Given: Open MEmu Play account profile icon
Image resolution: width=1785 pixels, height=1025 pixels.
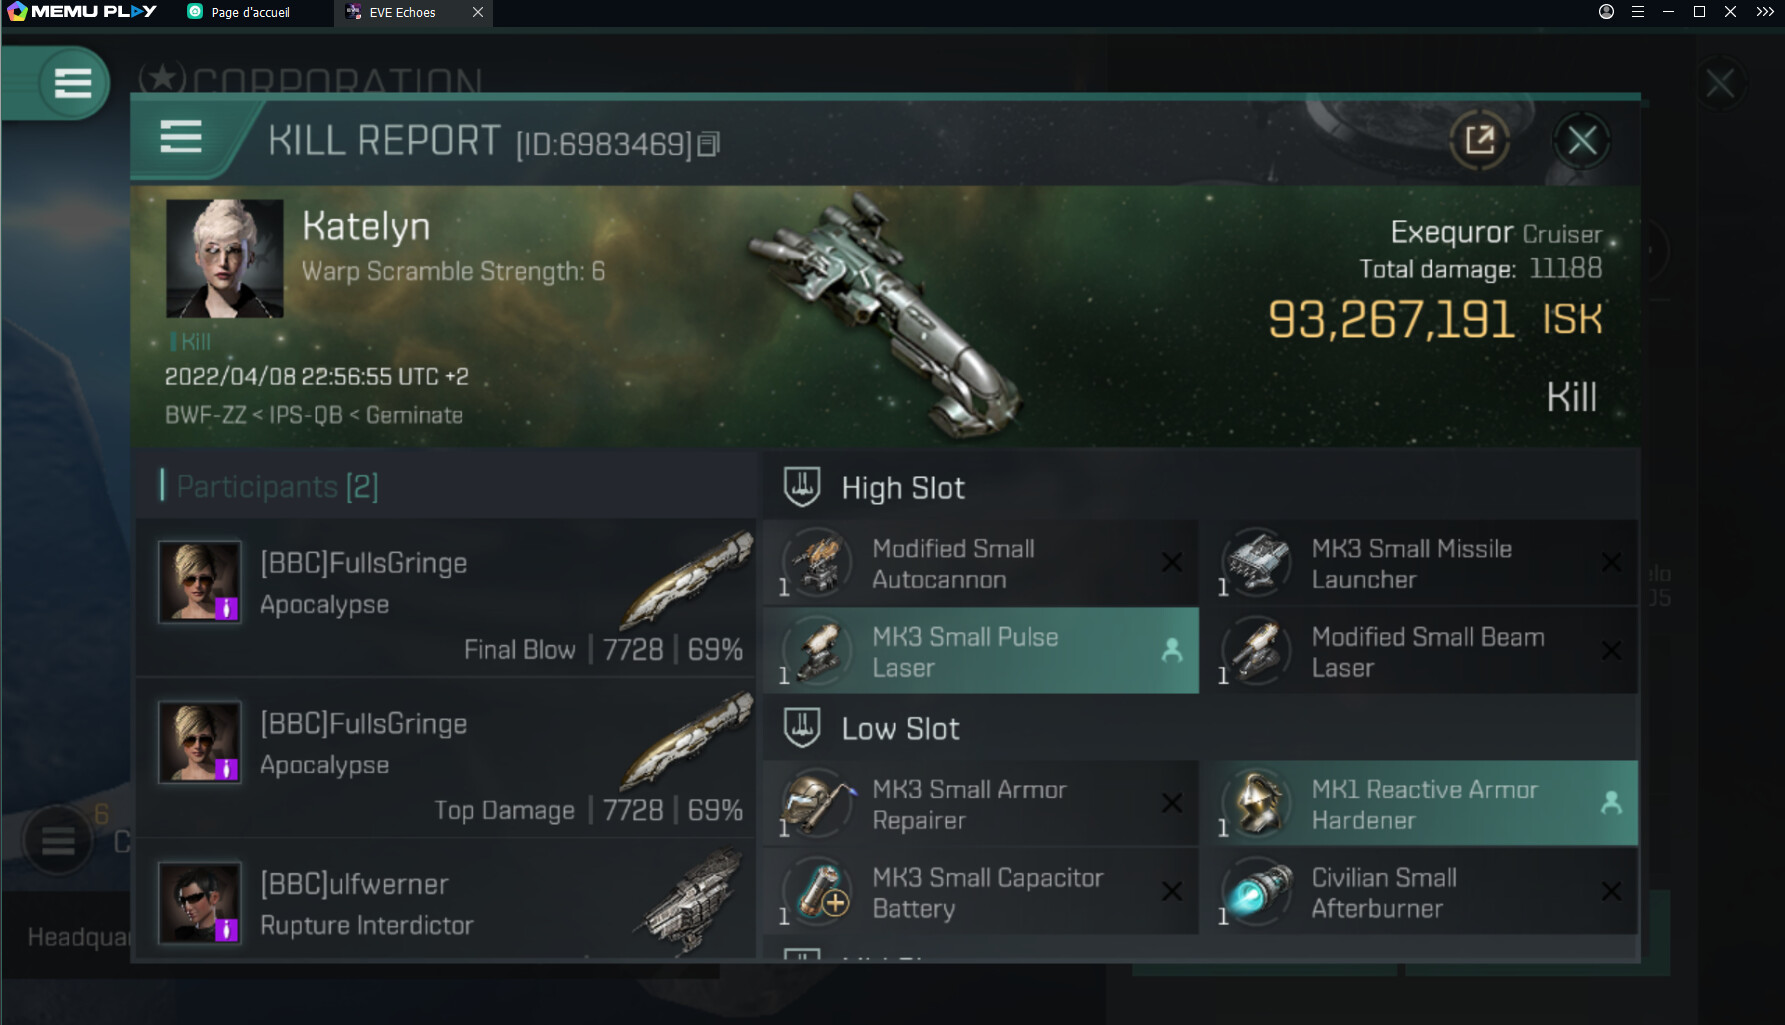Looking at the screenshot, I should pyautogui.click(x=1606, y=12).
